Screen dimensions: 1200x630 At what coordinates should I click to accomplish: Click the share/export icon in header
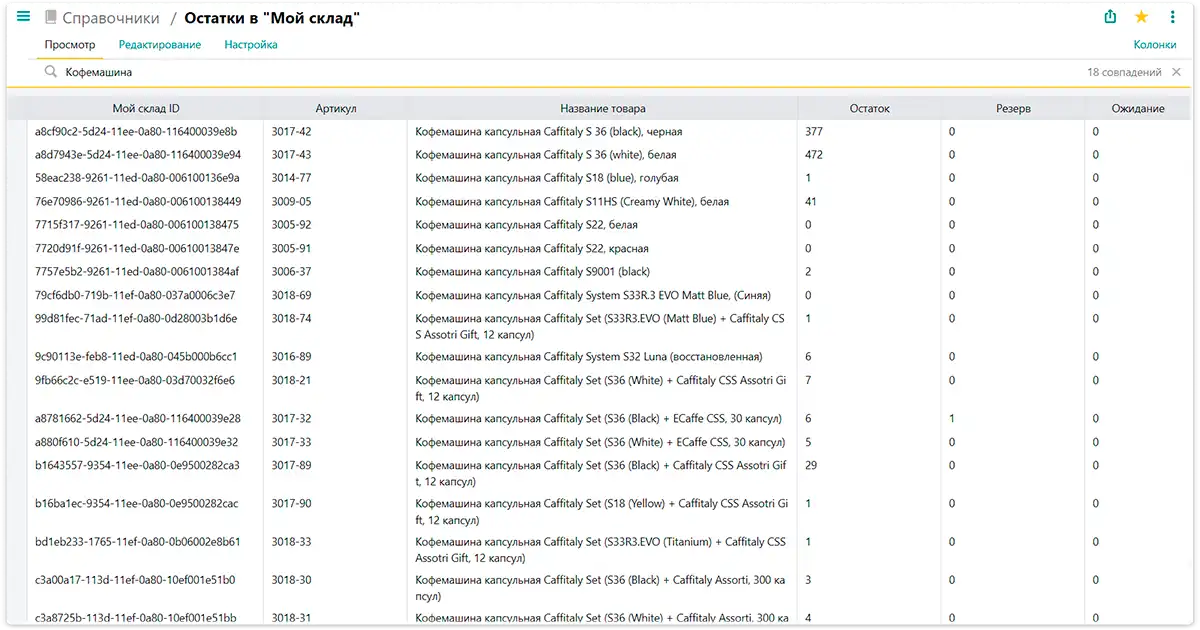[1110, 17]
